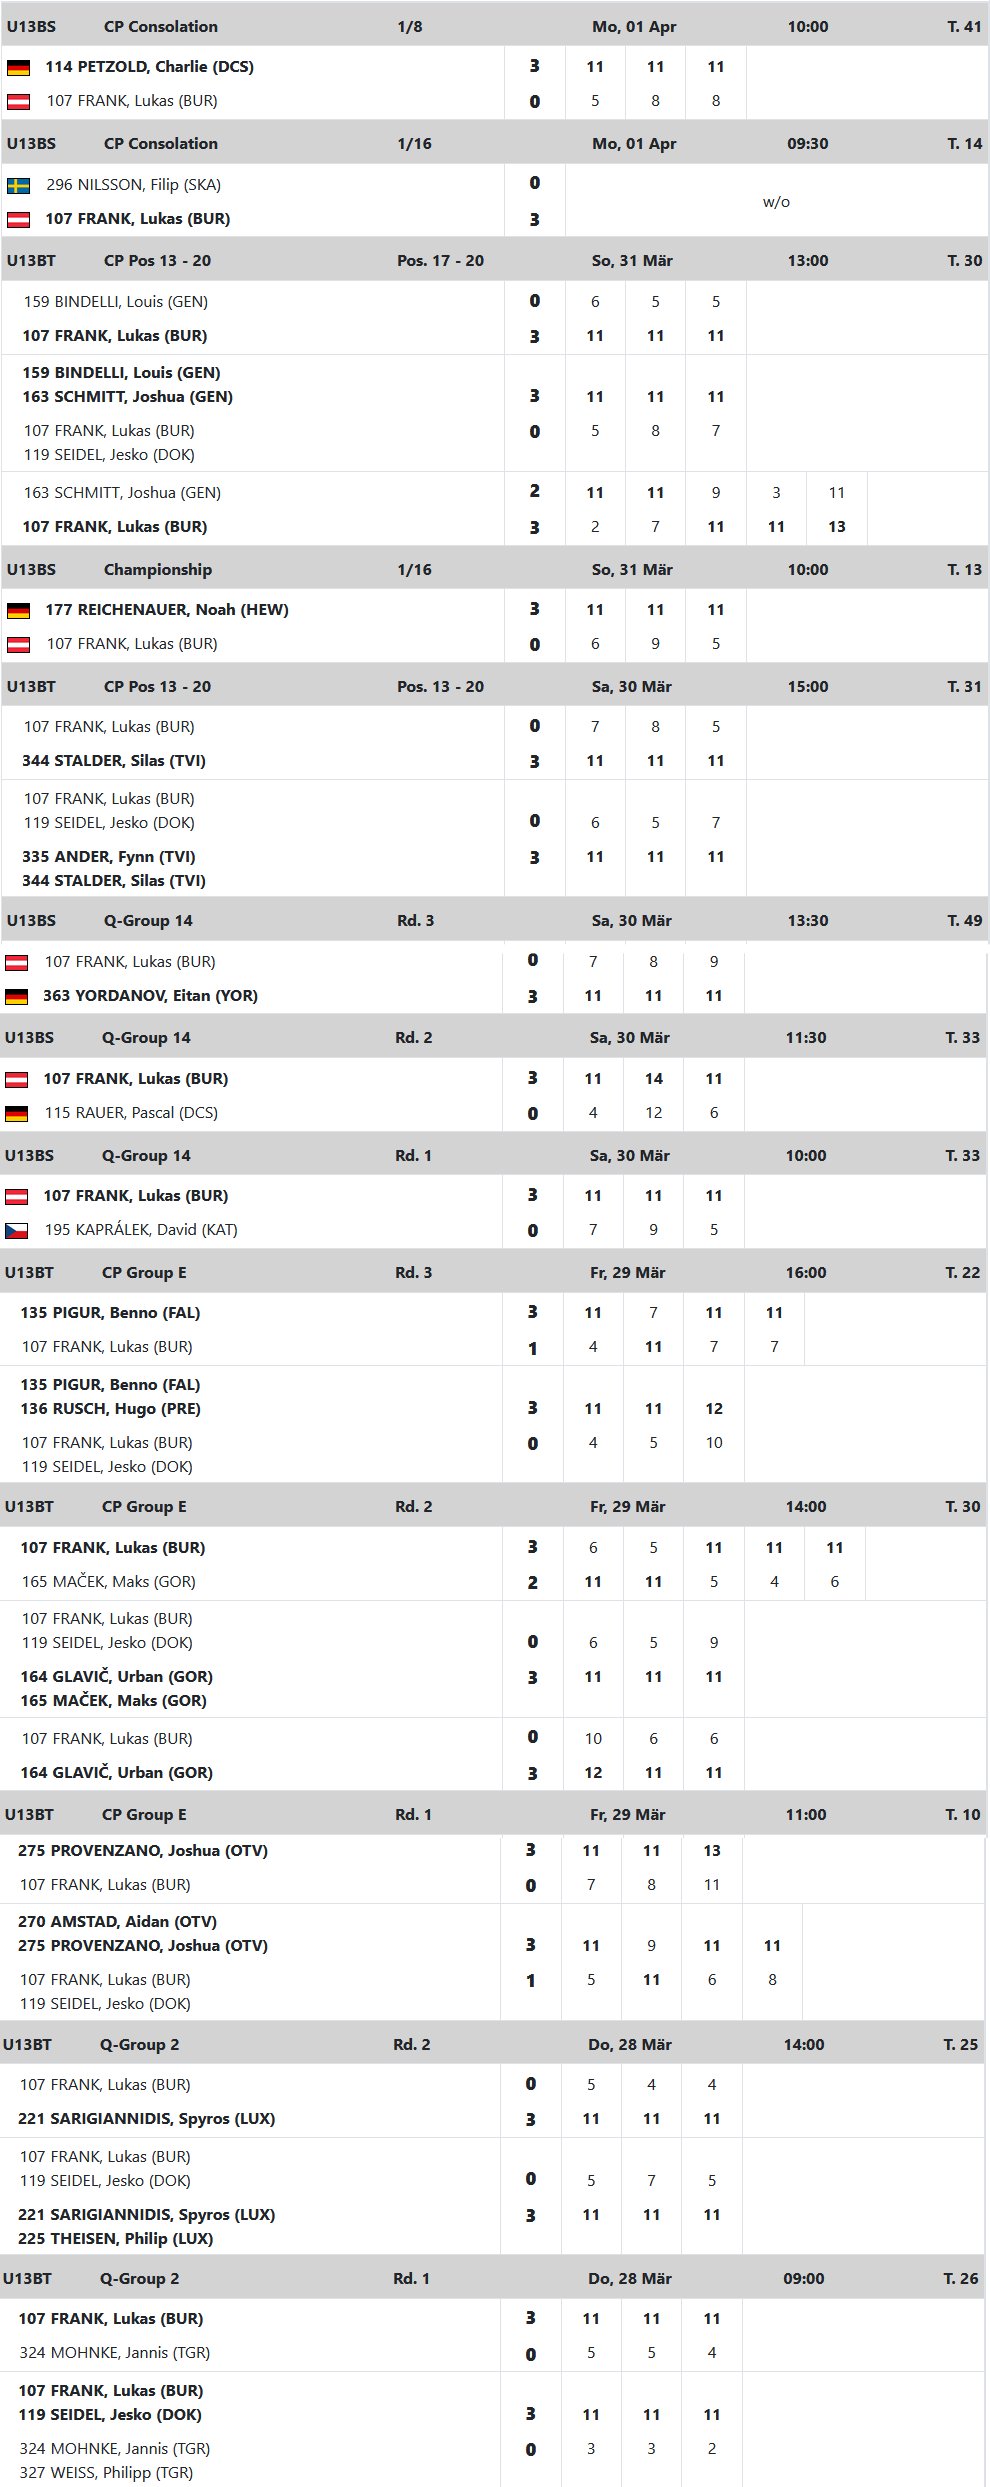Click German flag beside RAUER, Pascal

pos(16,1113)
